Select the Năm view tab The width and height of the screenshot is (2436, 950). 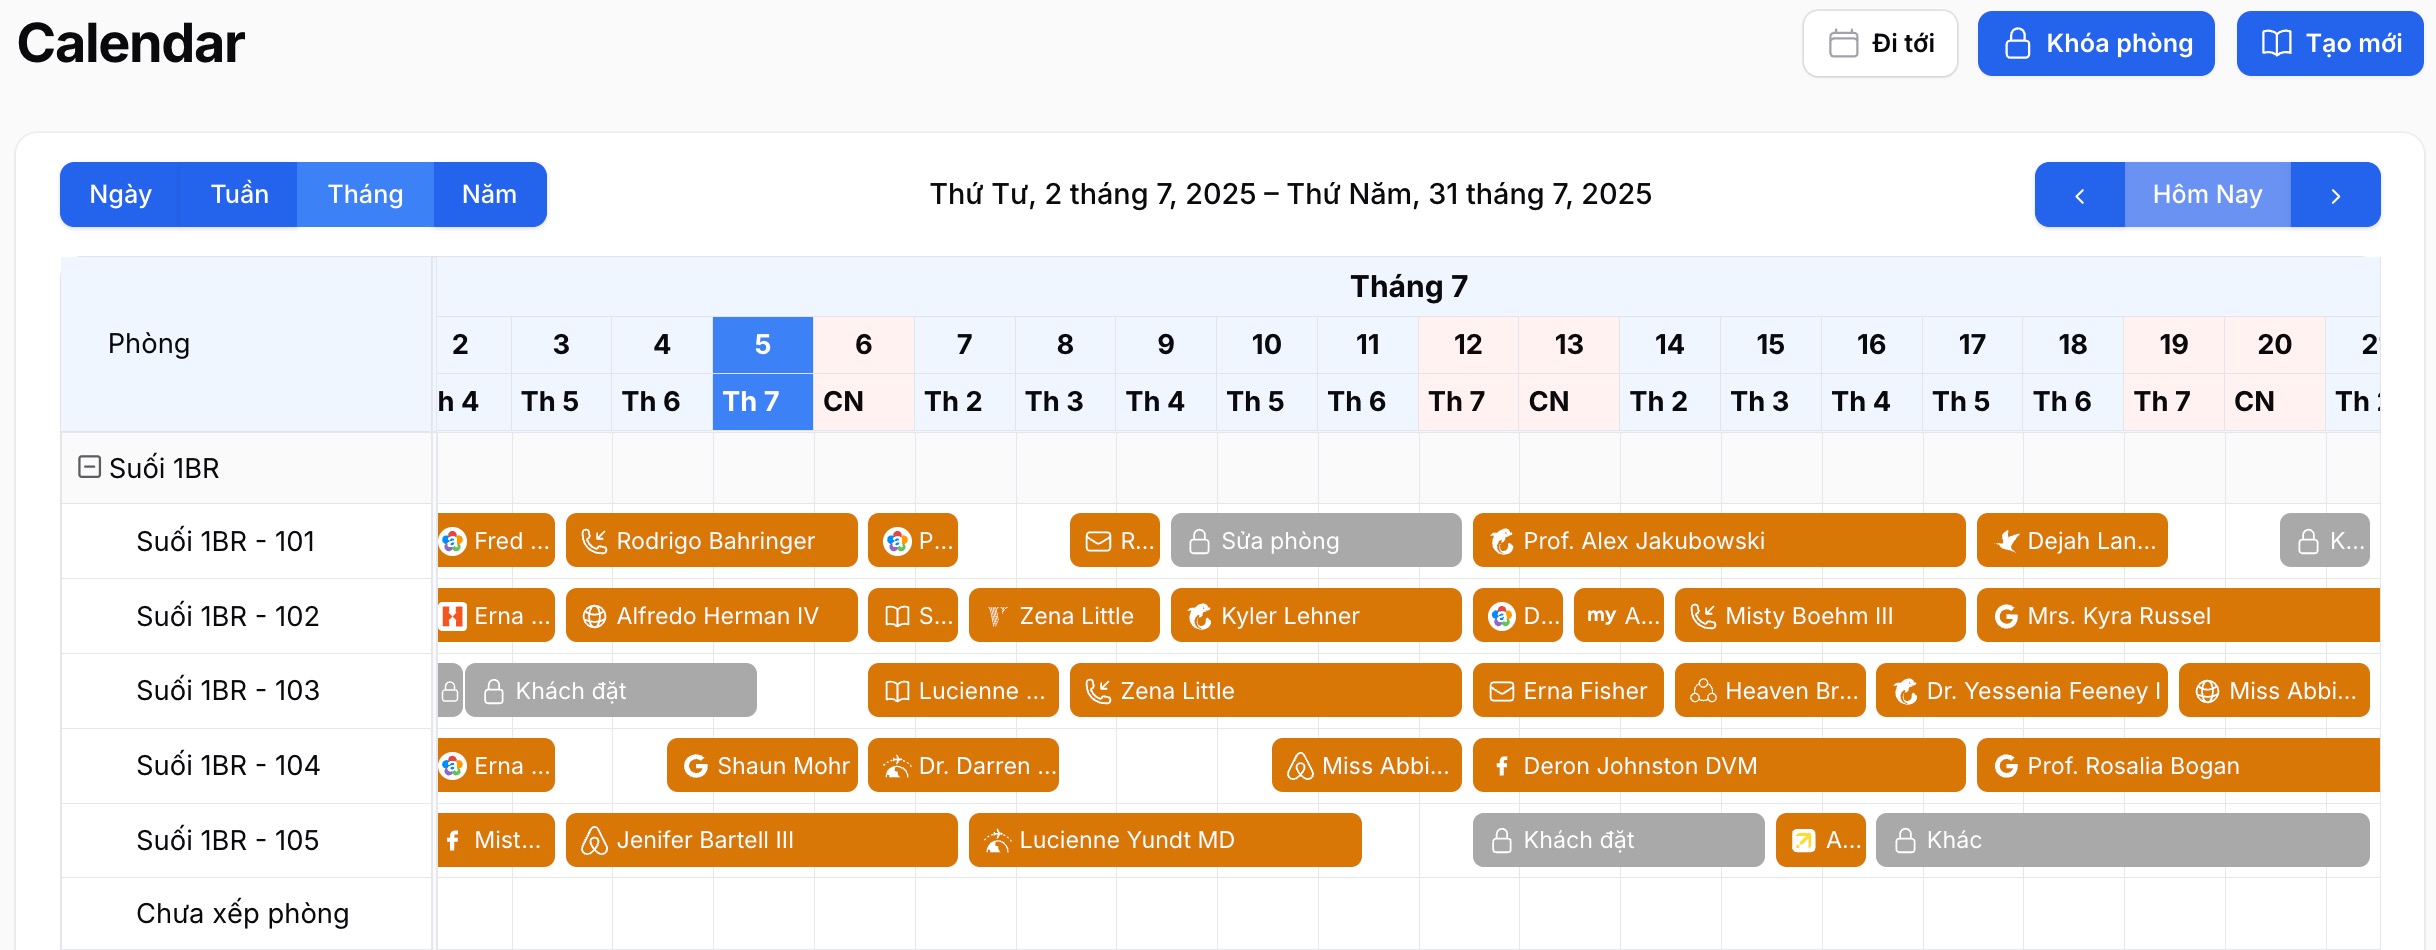tap(490, 195)
